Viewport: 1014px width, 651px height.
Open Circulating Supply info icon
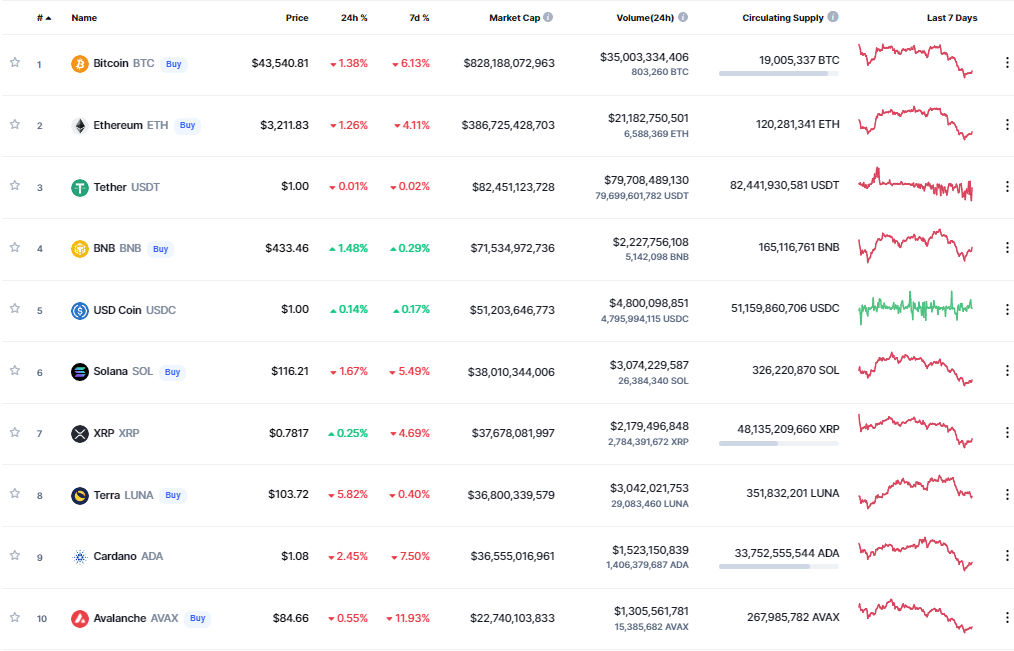833,17
